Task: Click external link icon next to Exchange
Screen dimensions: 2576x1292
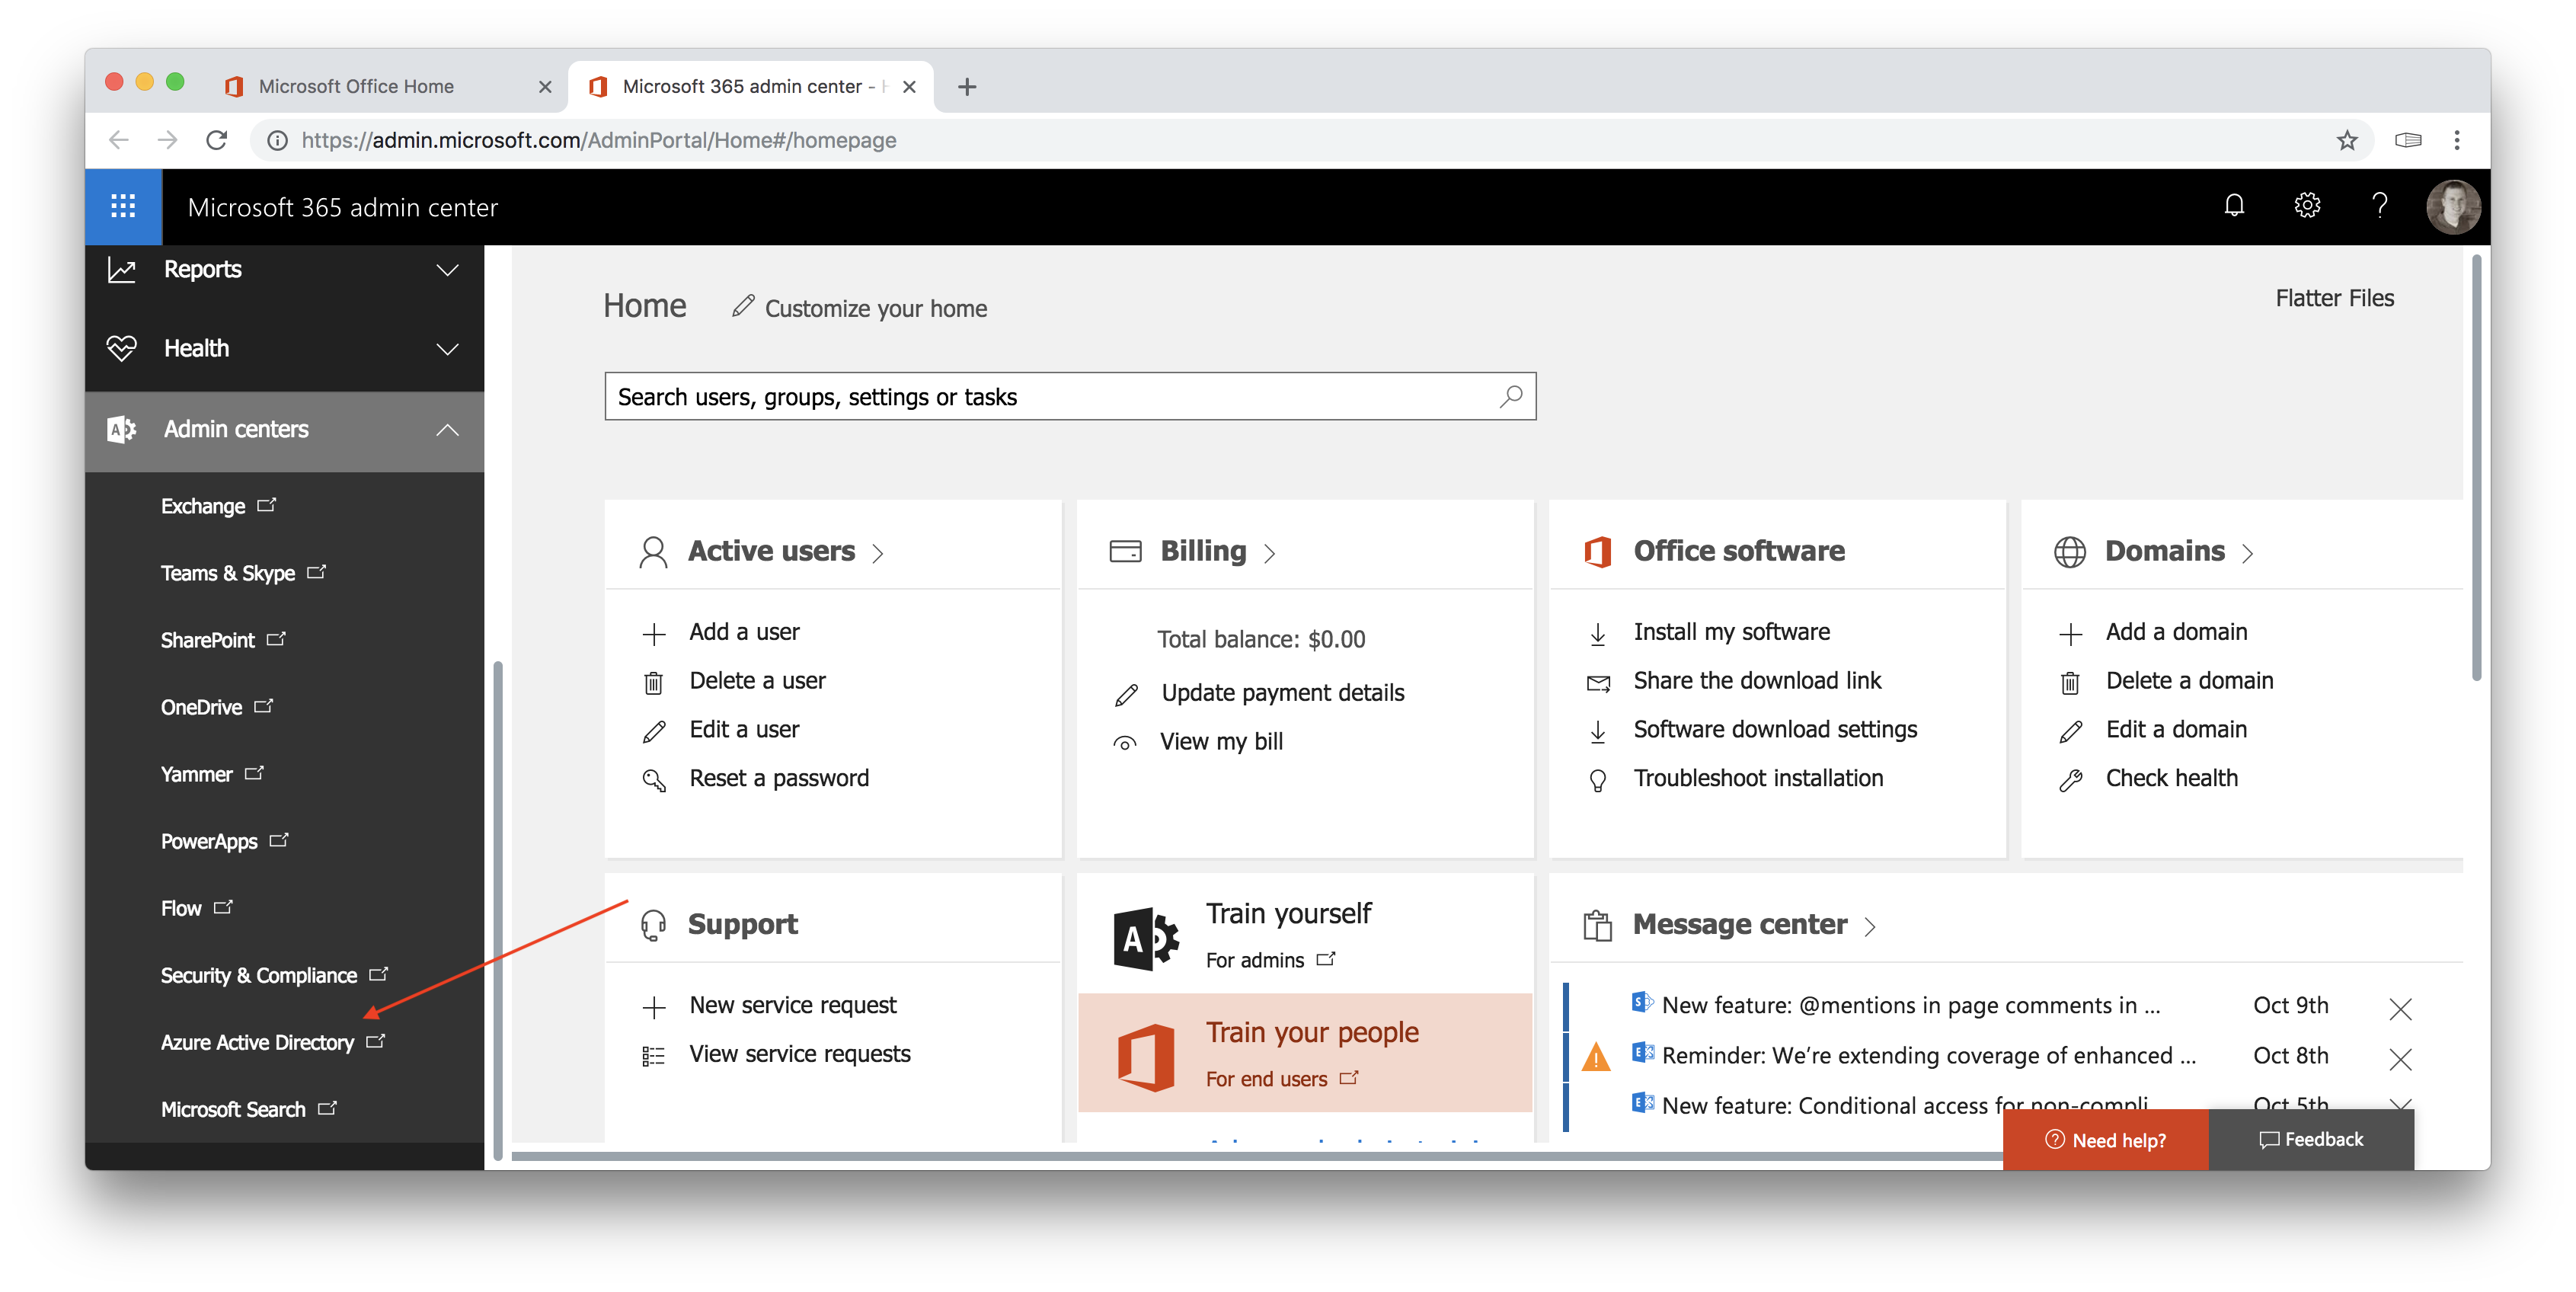Action: (267, 505)
